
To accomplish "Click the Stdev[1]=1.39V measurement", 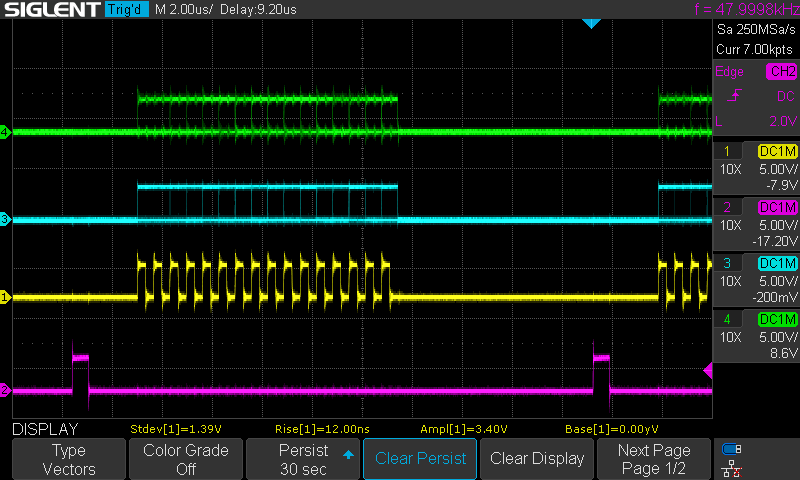I will click(x=176, y=429).
